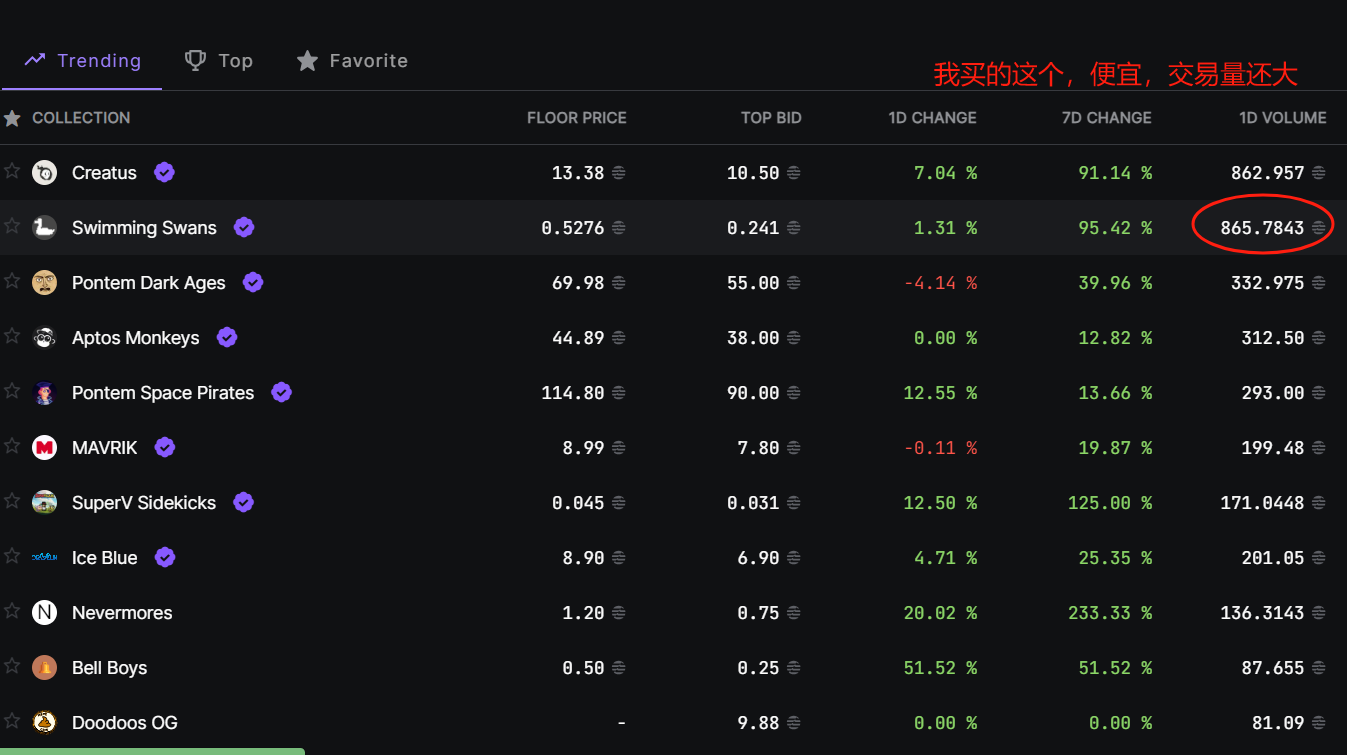
Task: Click the star icon in the column header
Action: point(12,118)
